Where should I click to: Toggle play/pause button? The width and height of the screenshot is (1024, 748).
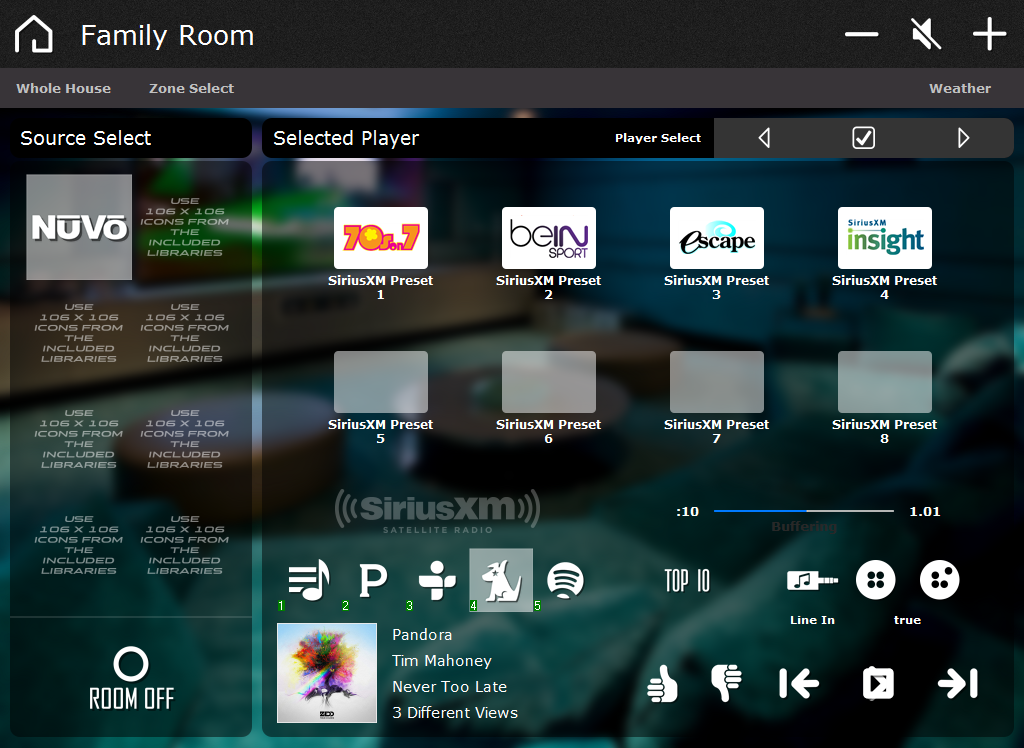click(878, 683)
